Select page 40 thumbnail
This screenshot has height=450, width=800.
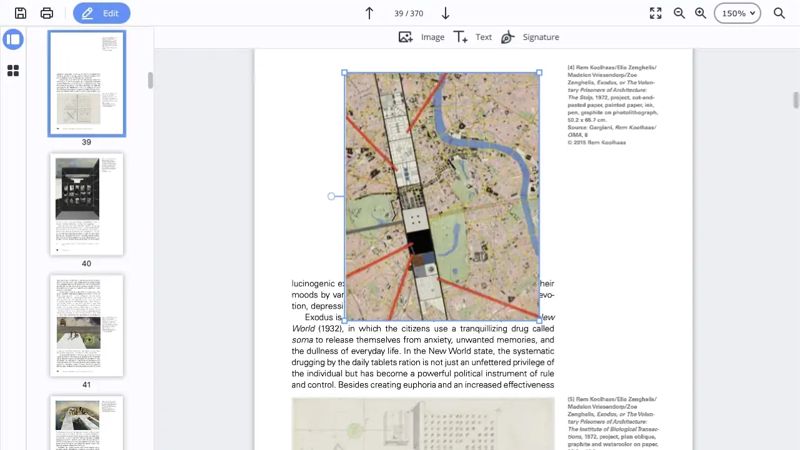(87, 204)
